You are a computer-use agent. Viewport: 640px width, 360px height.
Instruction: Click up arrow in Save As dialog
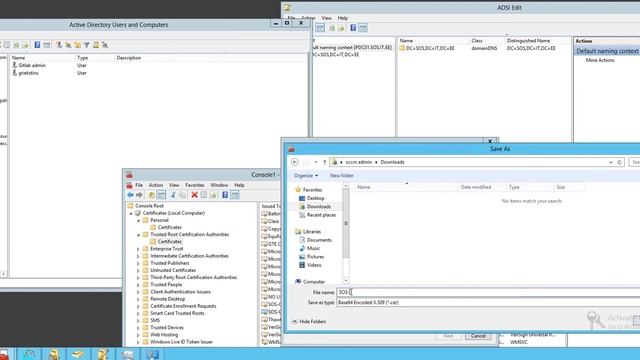coord(324,162)
